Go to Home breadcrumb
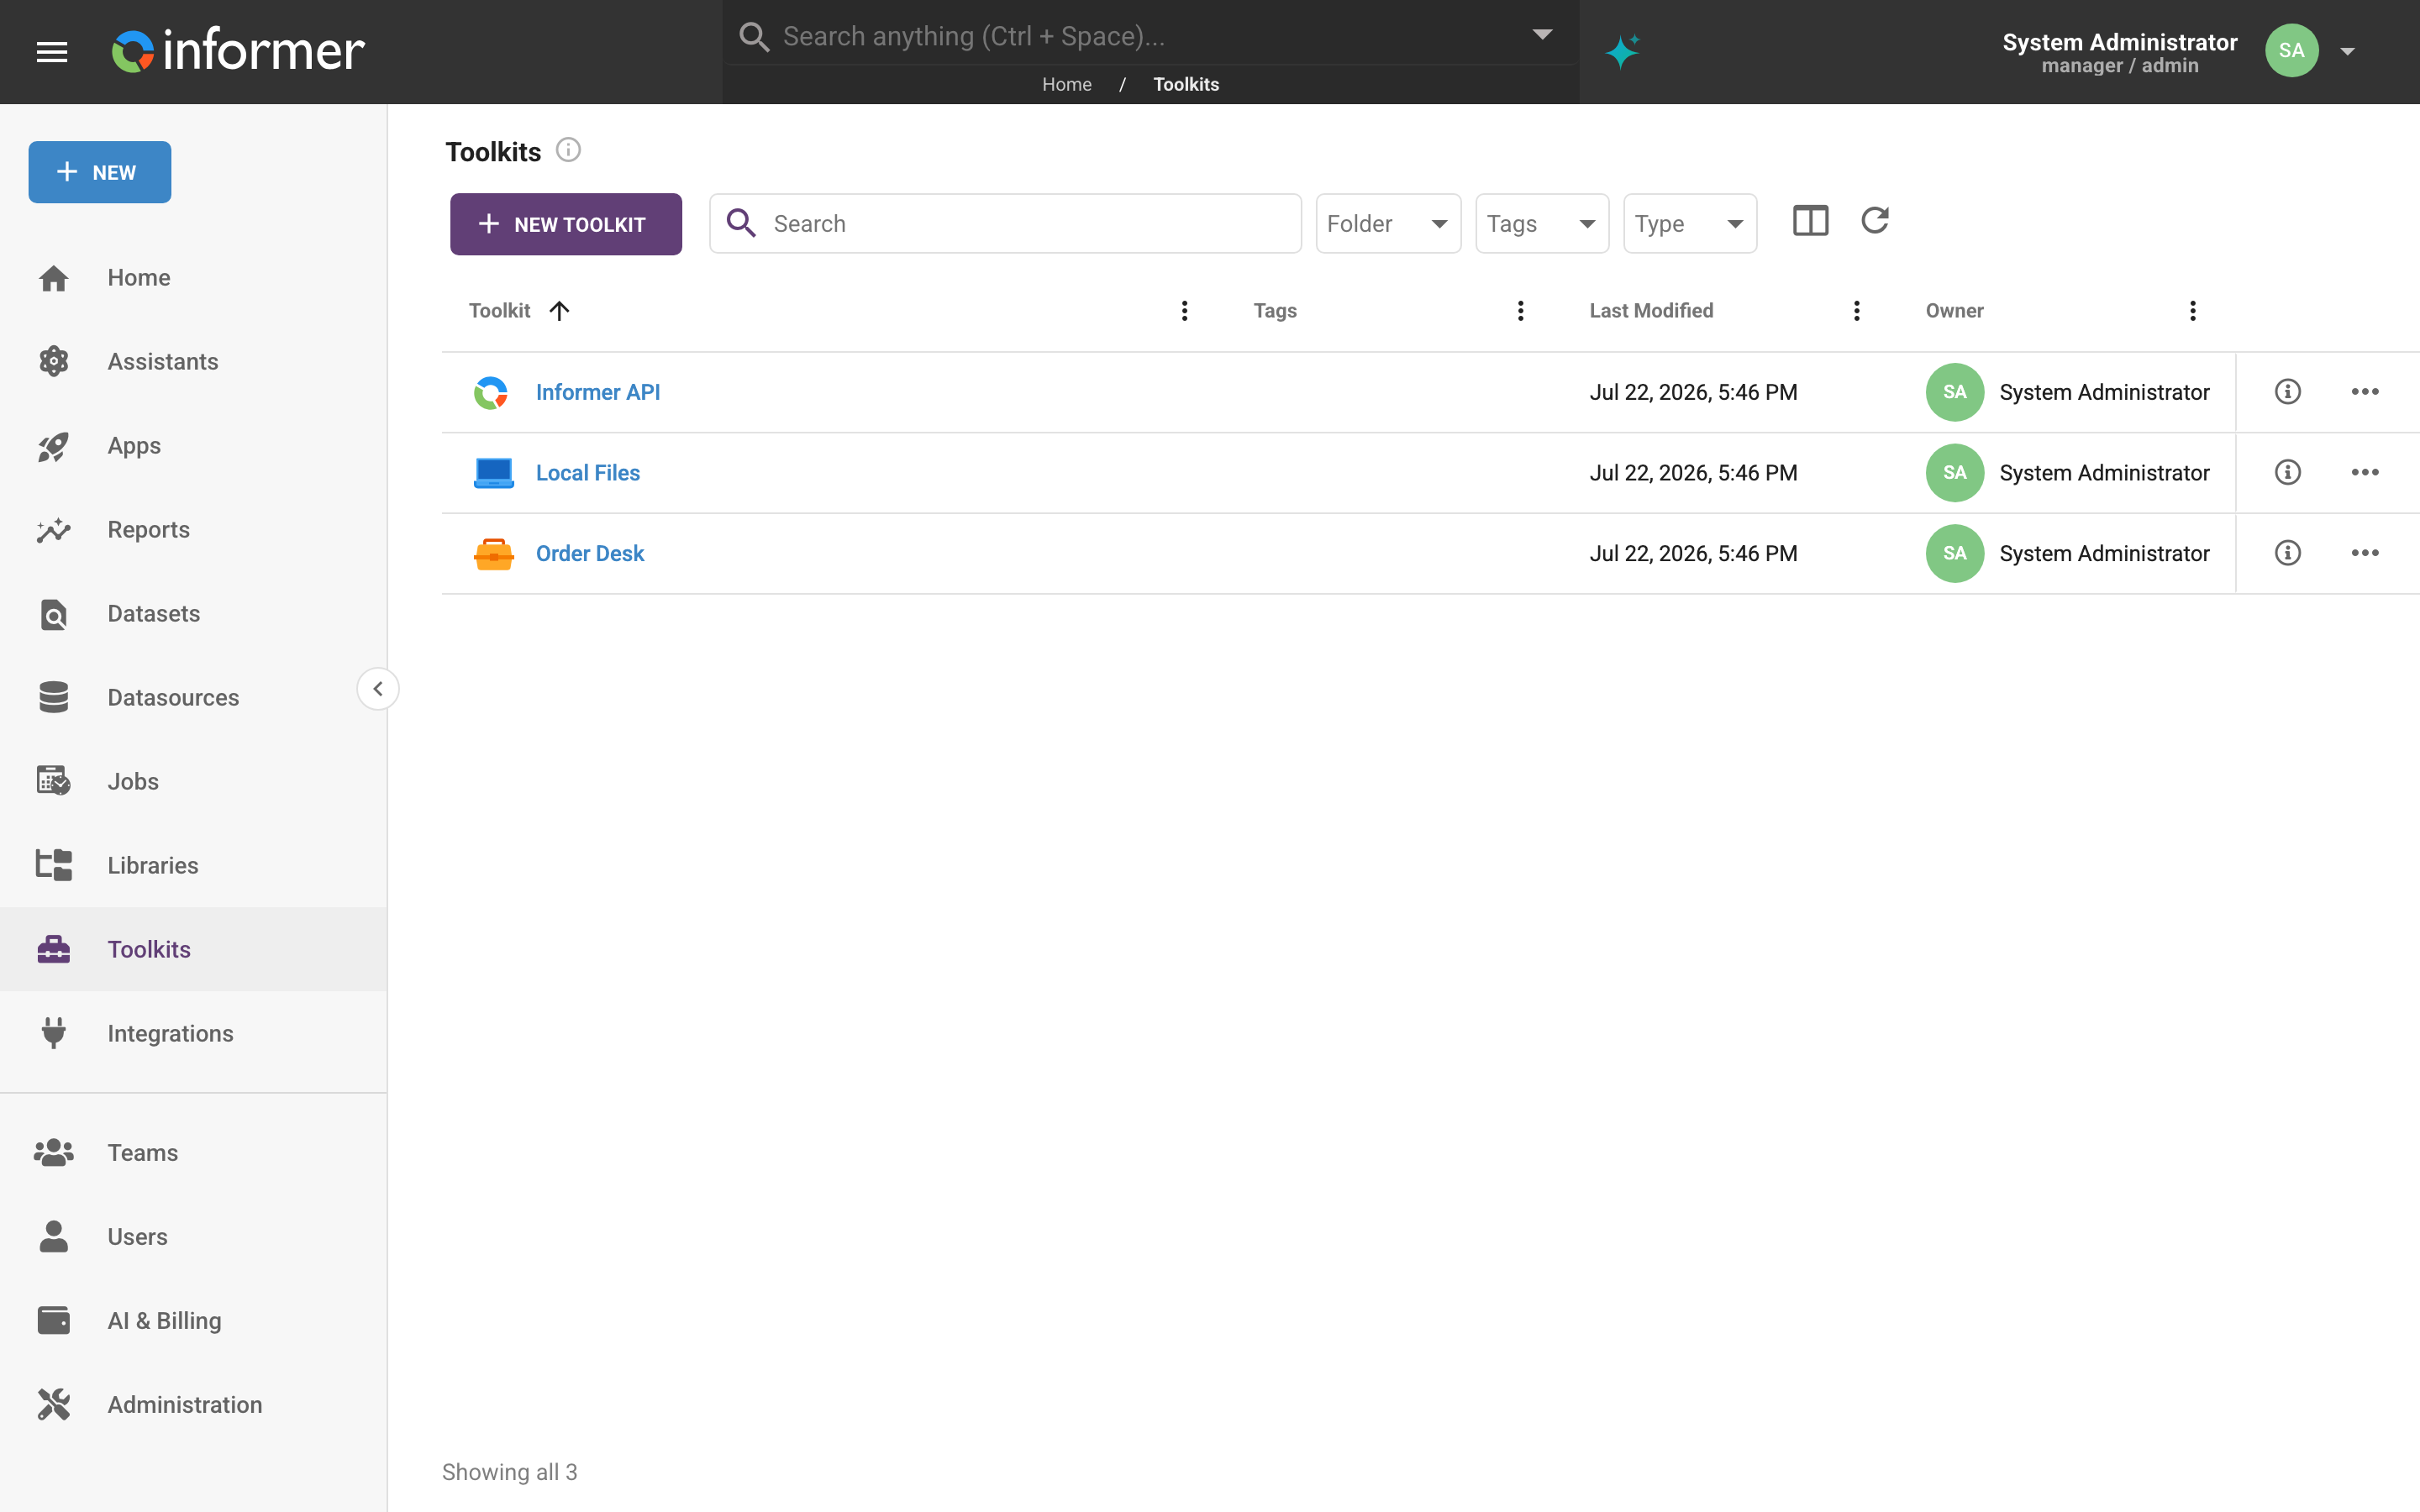This screenshot has height=1512, width=2420. 1066,84
